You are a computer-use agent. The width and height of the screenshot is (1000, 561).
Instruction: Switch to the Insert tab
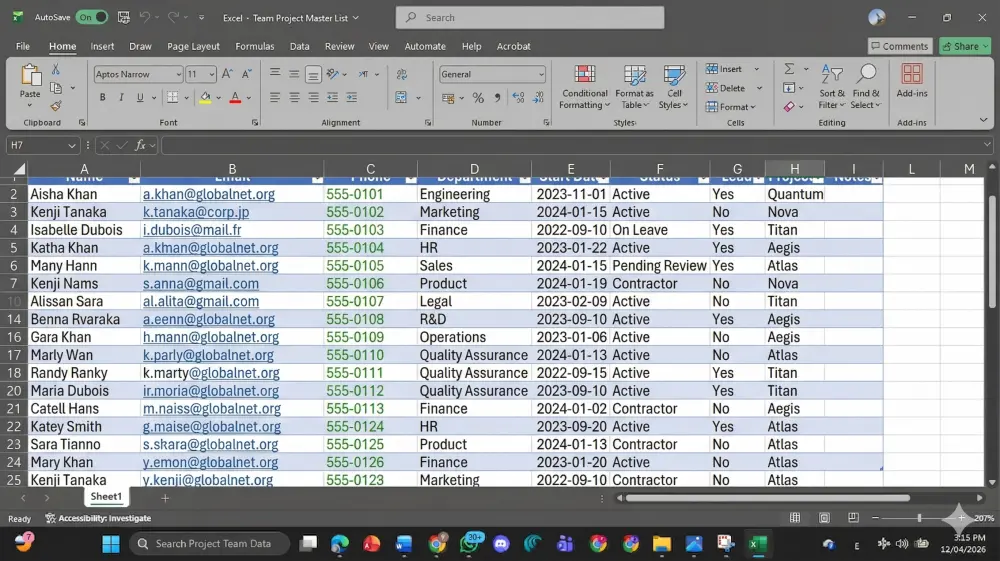[102, 46]
